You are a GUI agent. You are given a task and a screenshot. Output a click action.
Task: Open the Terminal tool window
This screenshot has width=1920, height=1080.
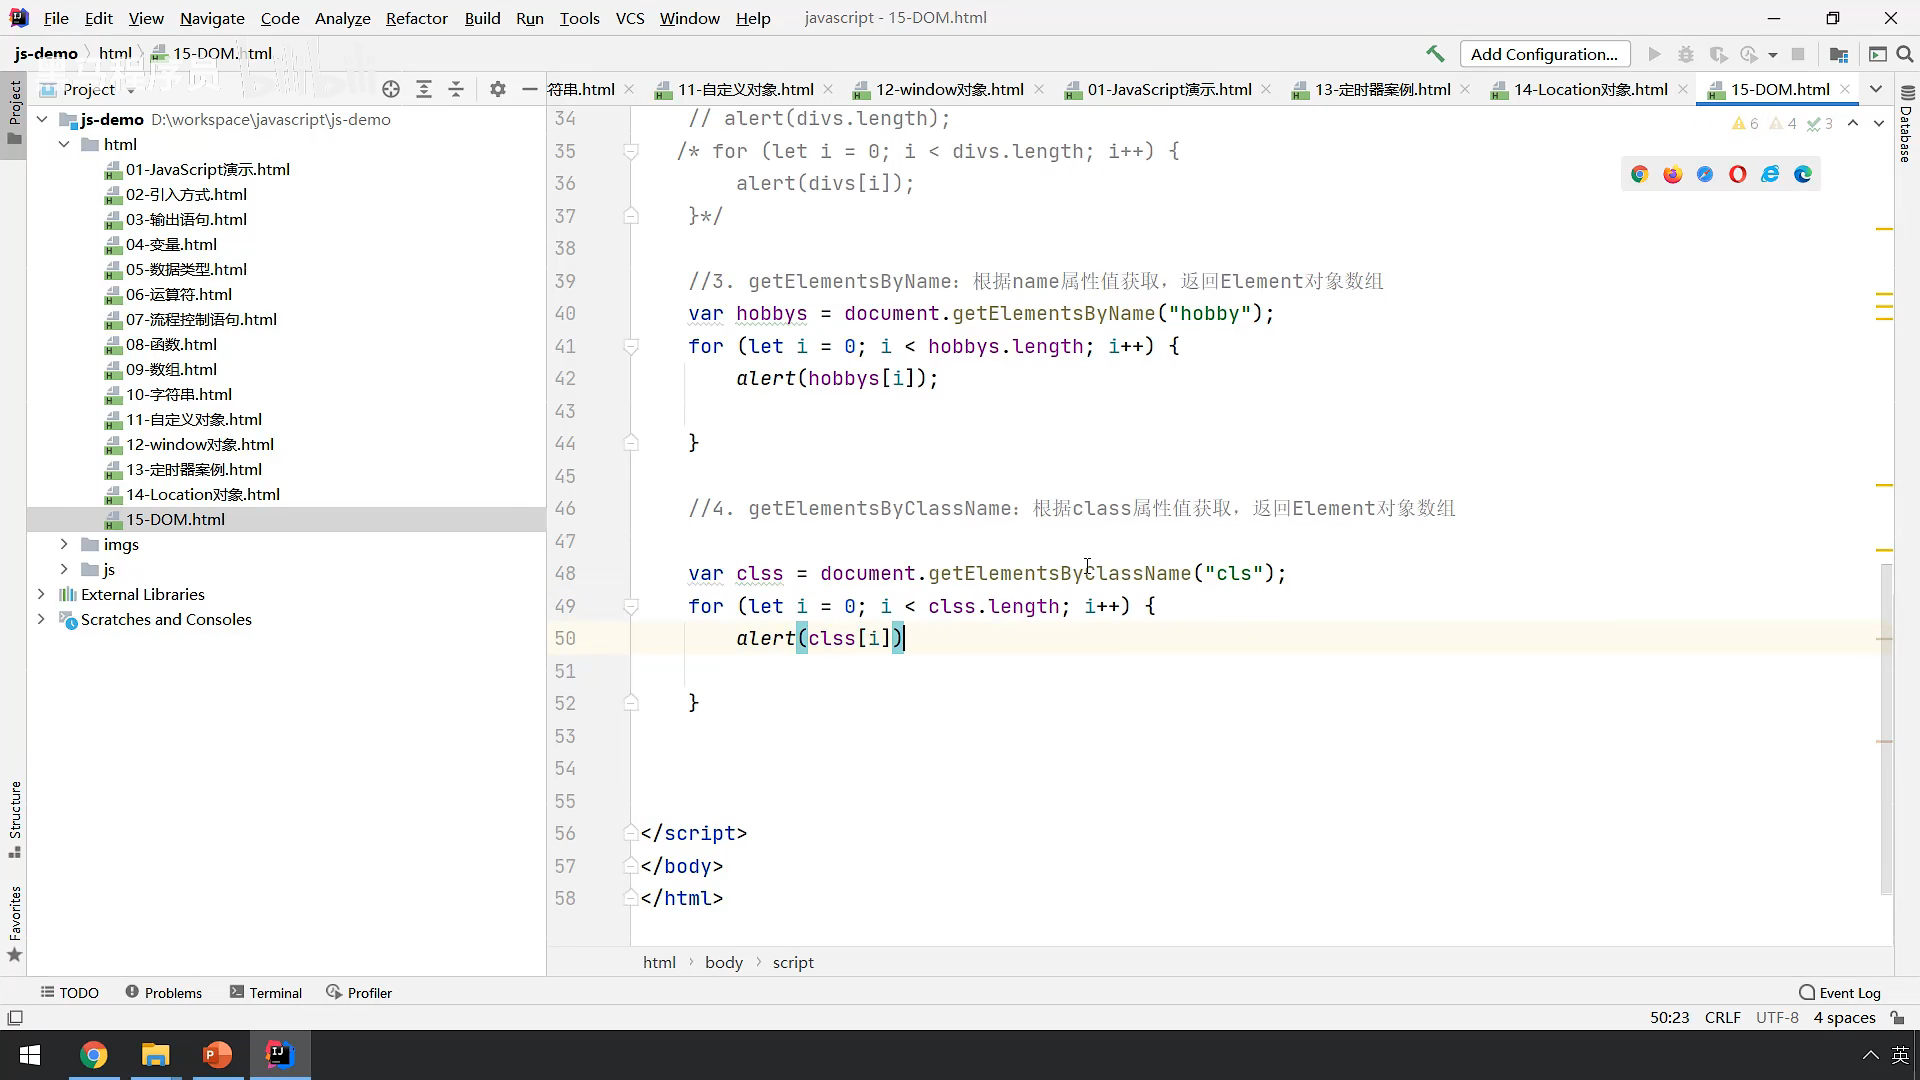265,992
